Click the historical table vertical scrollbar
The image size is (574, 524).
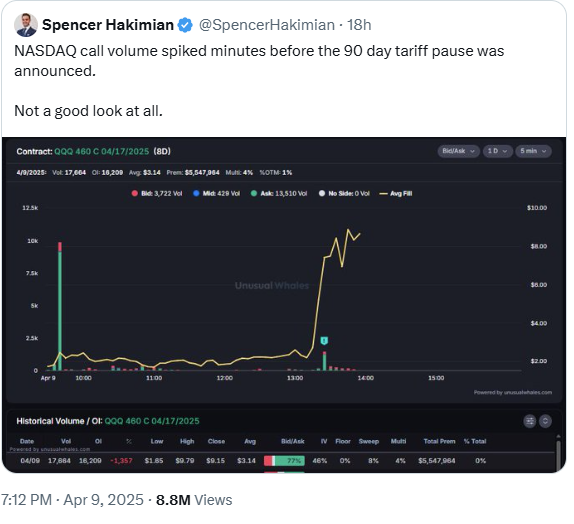click(x=558, y=454)
